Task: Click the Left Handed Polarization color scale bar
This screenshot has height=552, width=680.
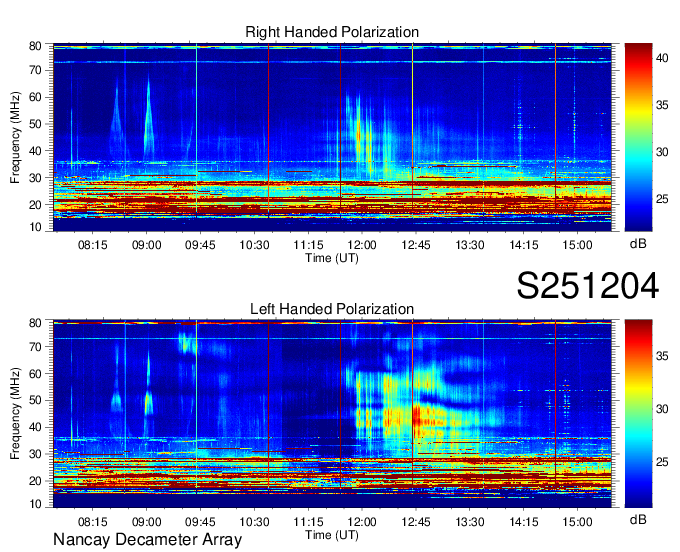Action: 638,413
